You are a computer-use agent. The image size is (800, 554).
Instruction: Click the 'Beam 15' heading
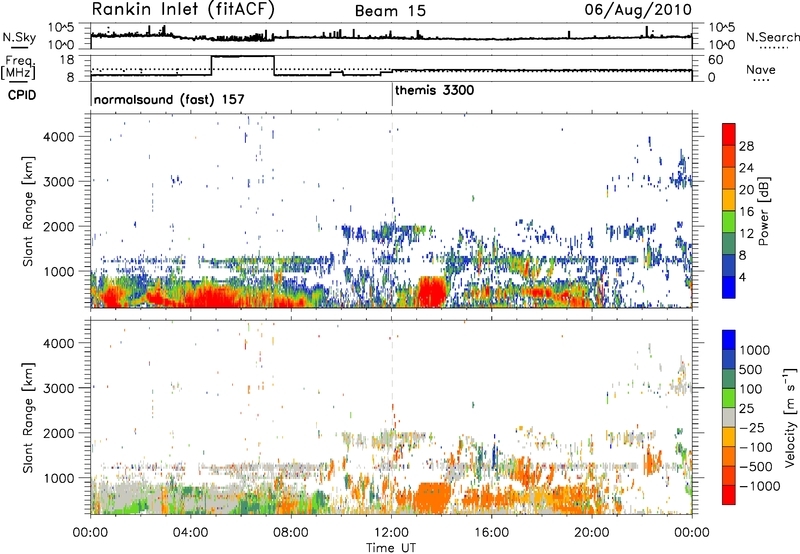coord(390,11)
